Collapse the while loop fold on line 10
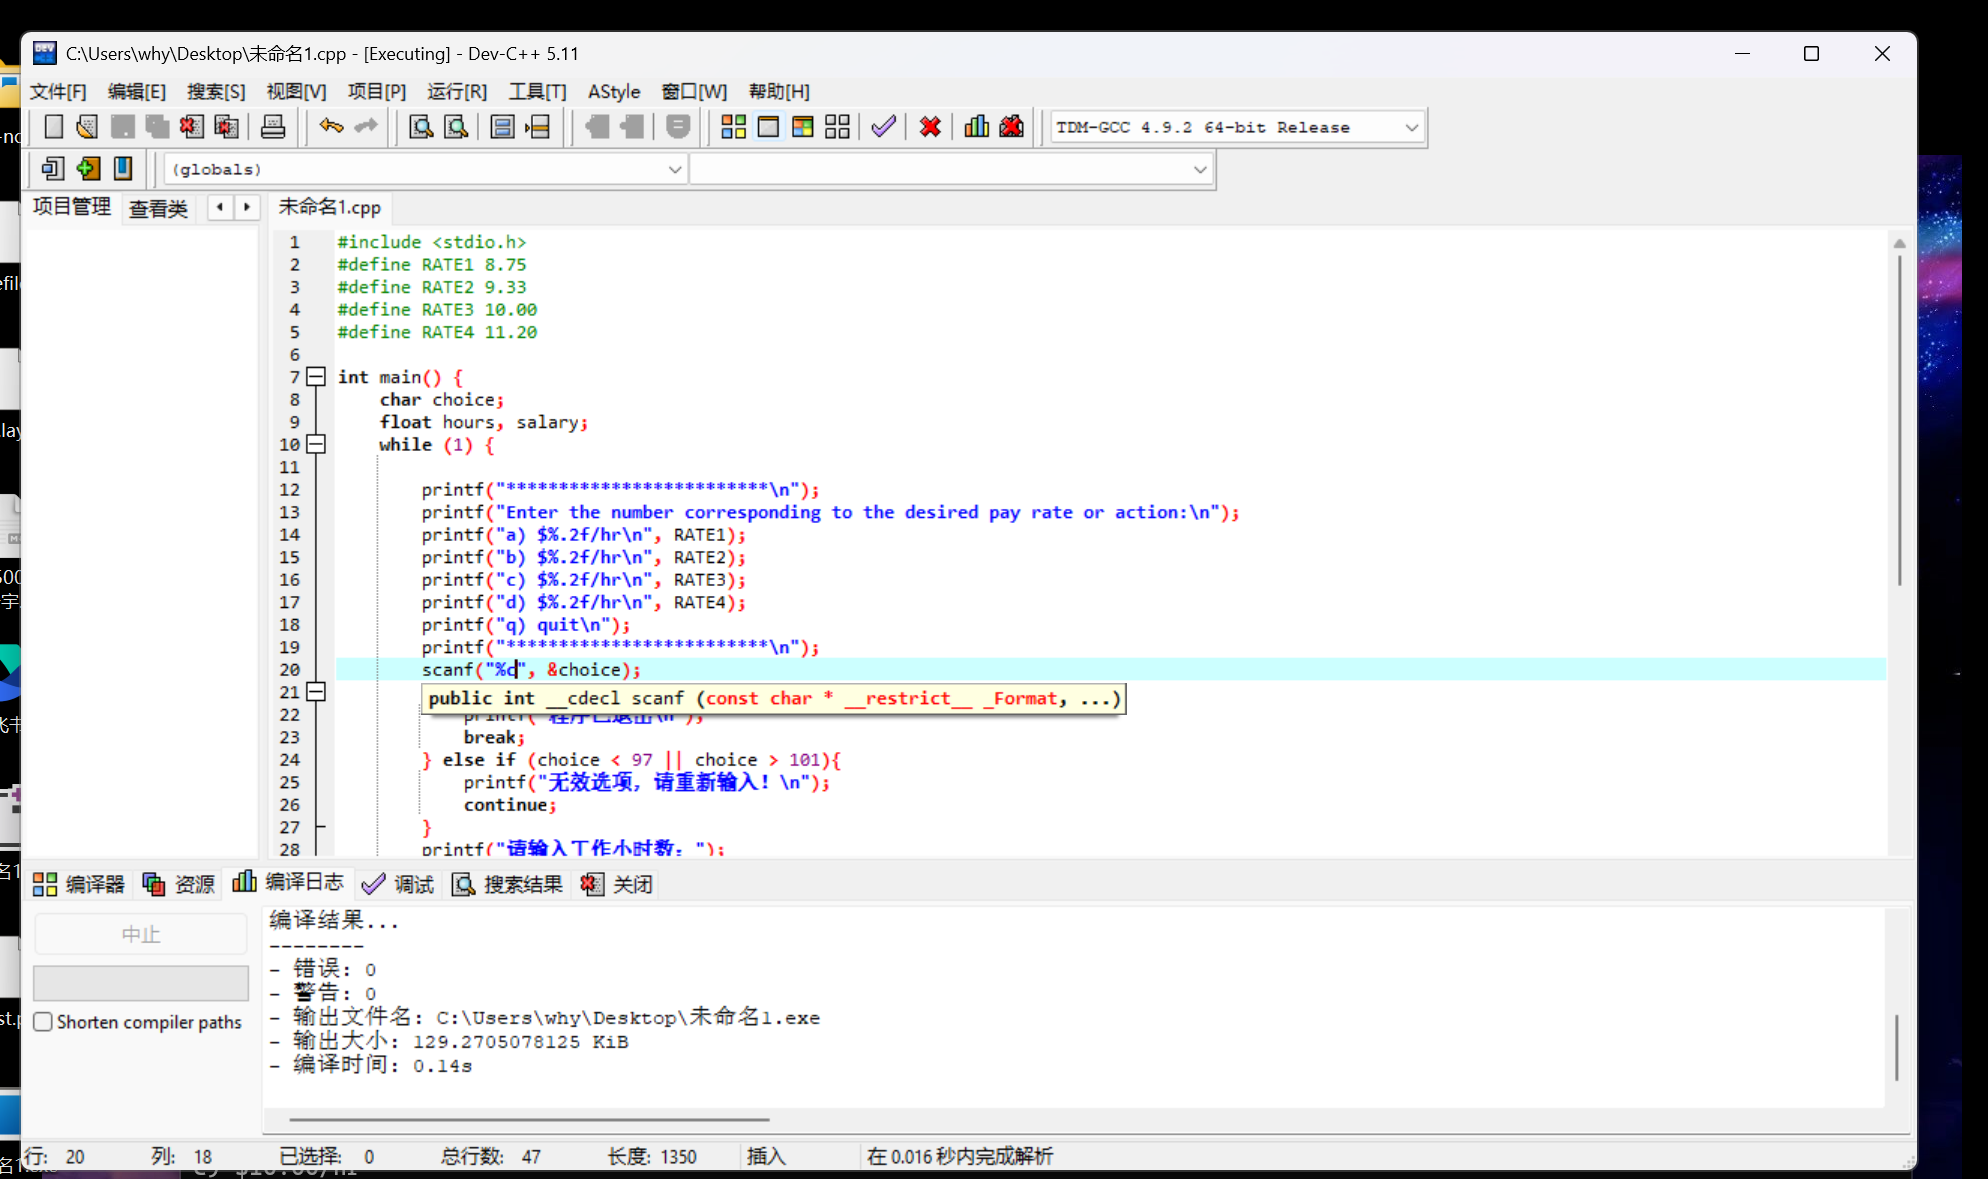The height and width of the screenshot is (1179, 1988). pos(316,444)
